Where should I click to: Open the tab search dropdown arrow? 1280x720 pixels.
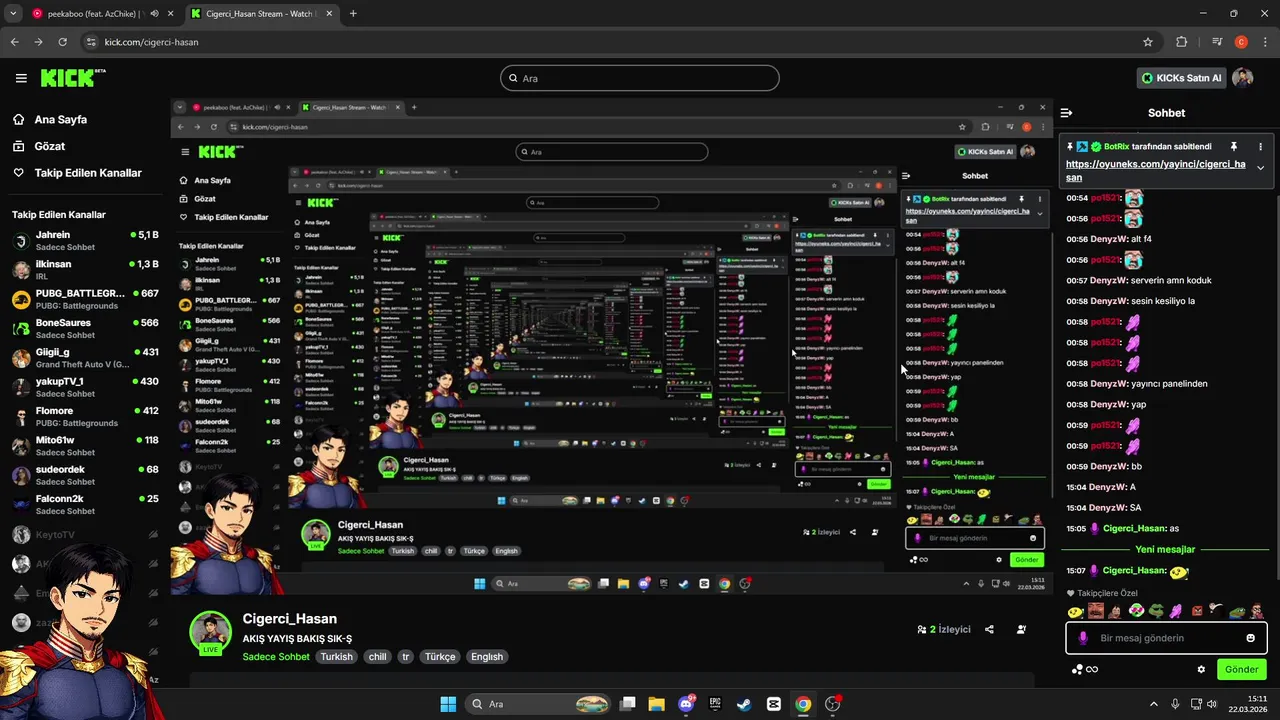[x=13, y=14]
